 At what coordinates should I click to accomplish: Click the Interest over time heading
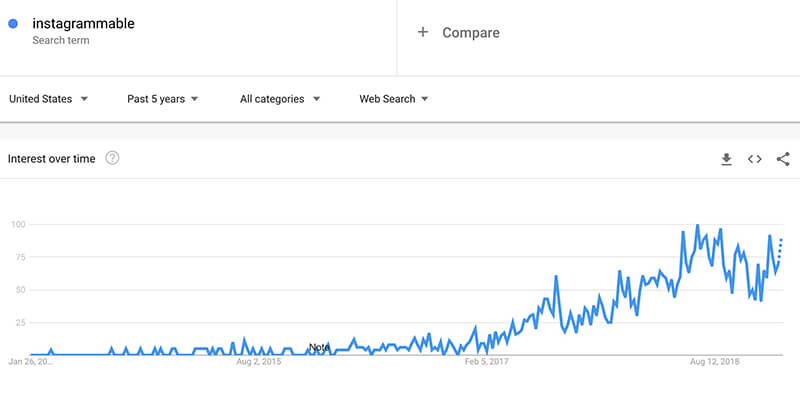[x=52, y=159]
